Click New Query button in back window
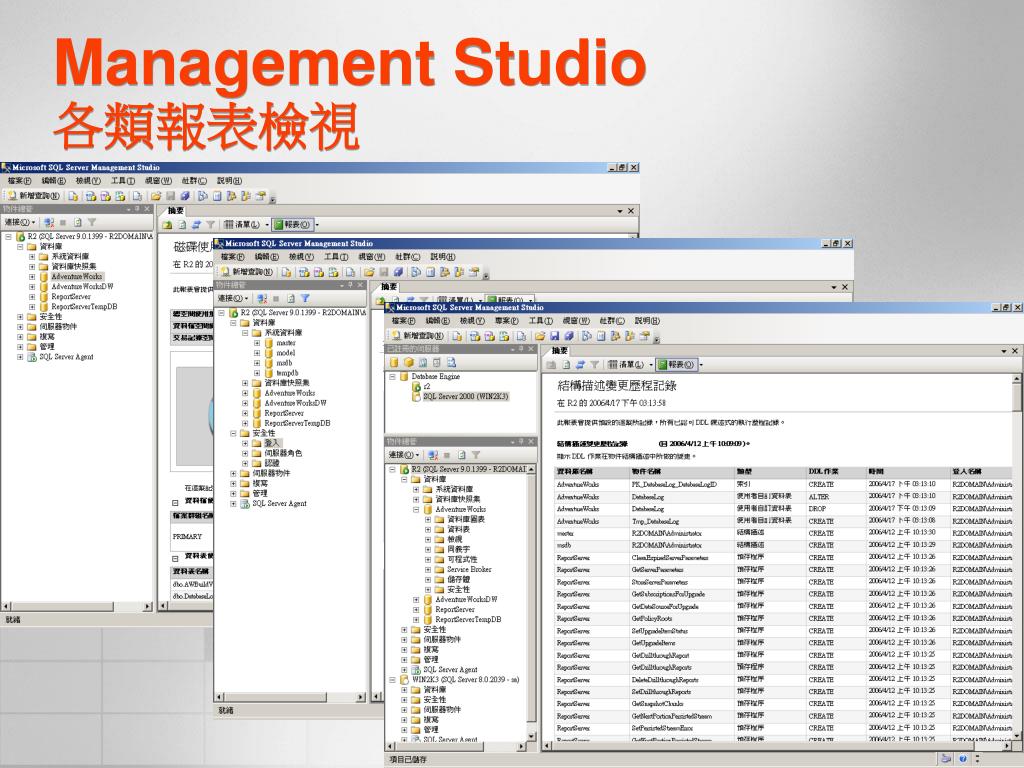The height and width of the screenshot is (768, 1024). click(x=33, y=195)
